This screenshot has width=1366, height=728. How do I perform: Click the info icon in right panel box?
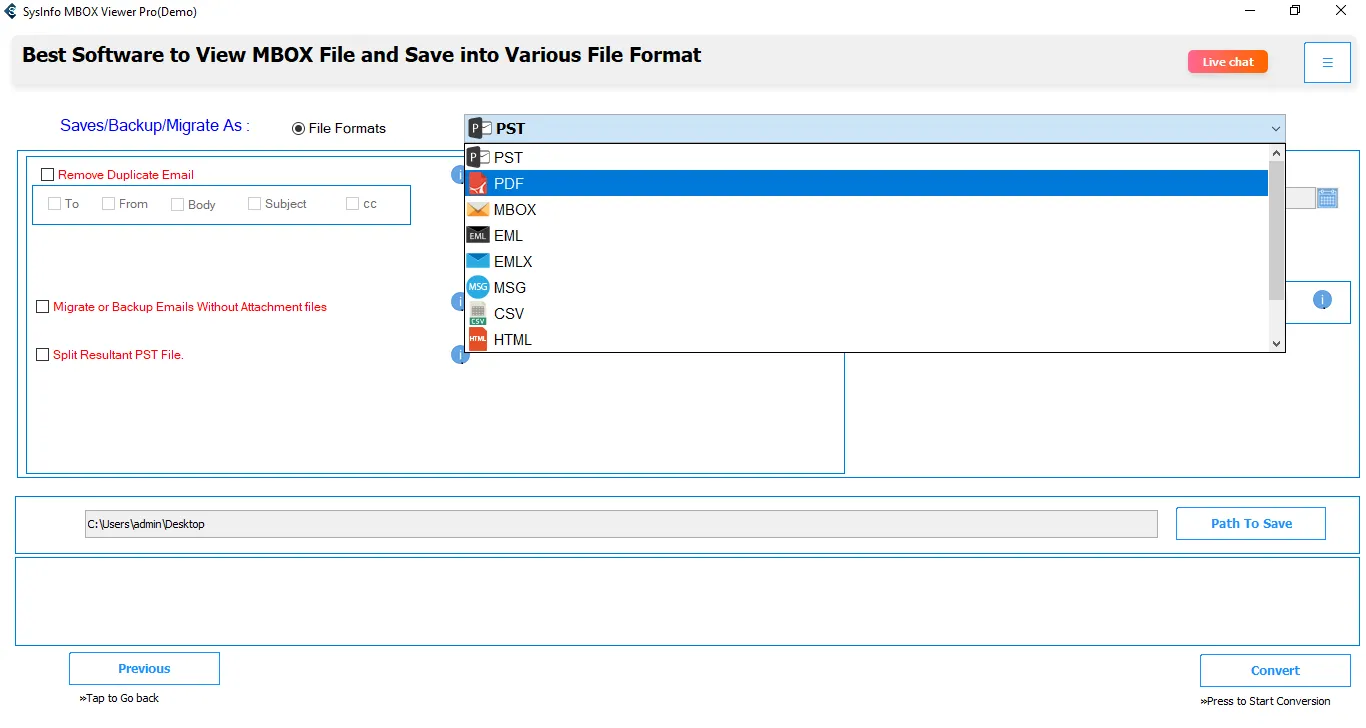1322,299
